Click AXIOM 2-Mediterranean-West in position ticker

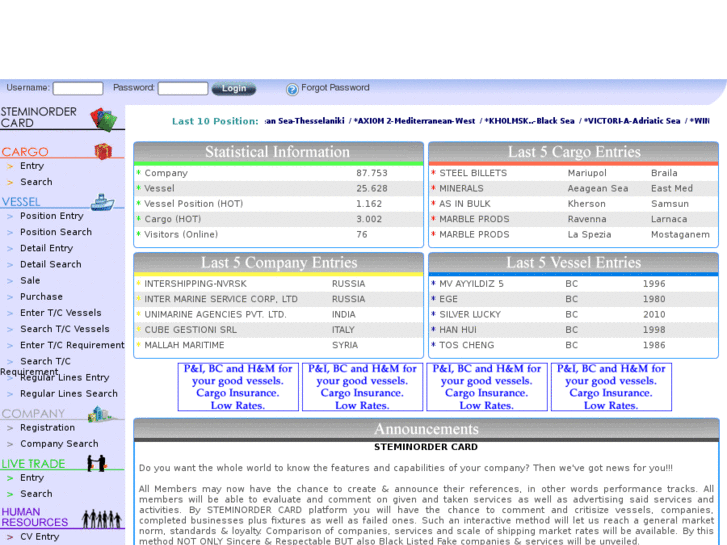point(414,121)
